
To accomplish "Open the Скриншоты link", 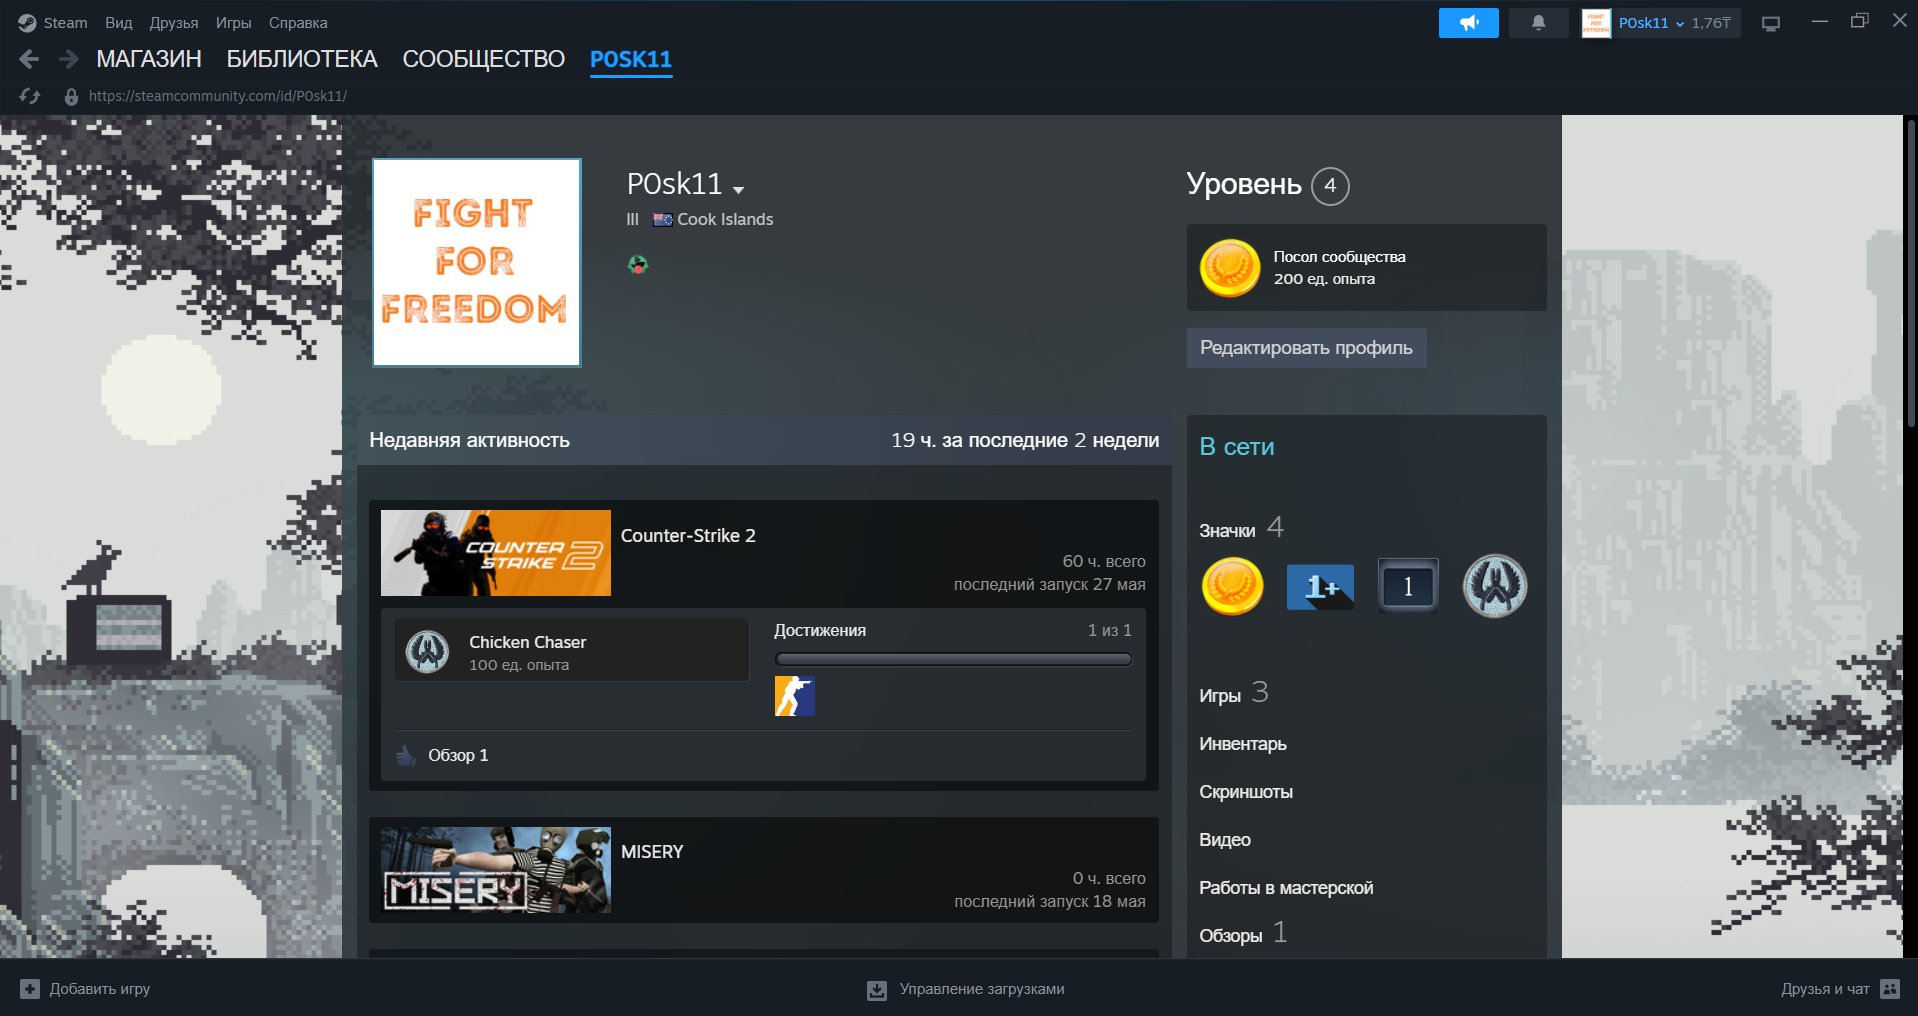I will tap(1246, 792).
